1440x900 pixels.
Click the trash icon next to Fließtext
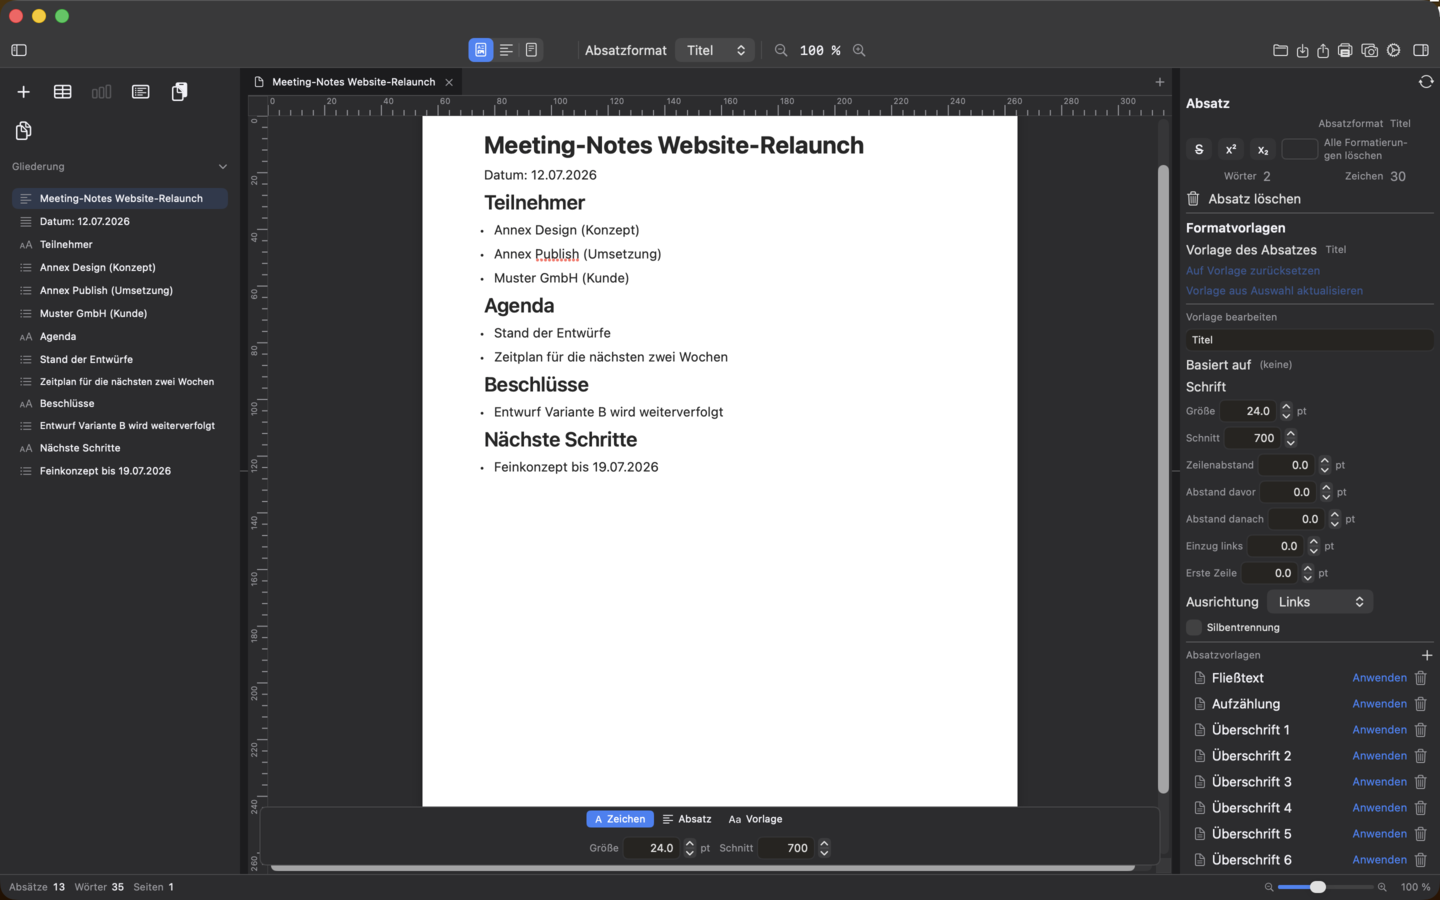pos(1420,678)
